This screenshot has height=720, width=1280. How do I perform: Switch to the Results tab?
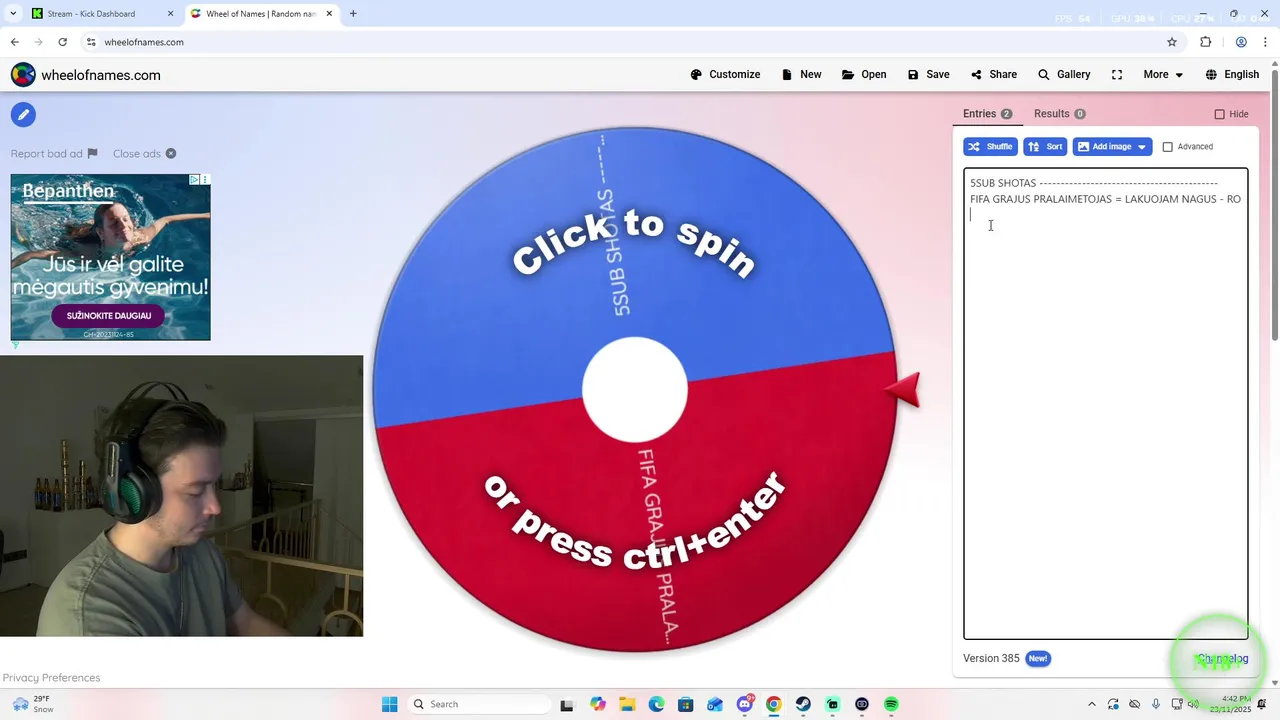pyautogui.click(x=1059, y=114)
